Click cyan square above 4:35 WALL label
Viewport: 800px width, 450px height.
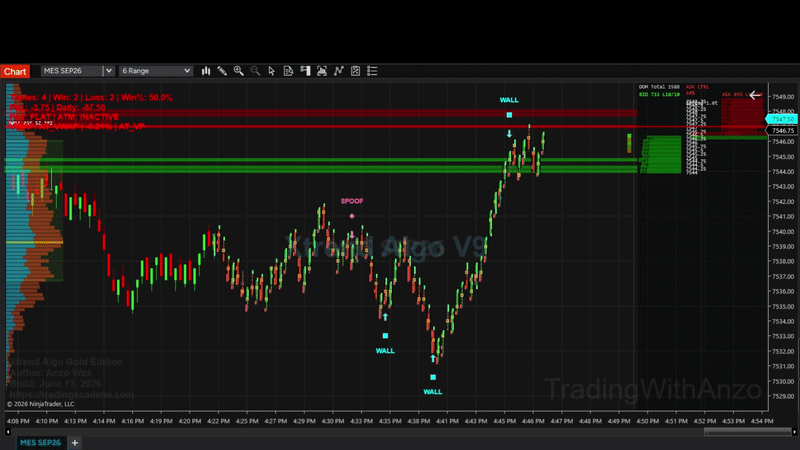385,336
